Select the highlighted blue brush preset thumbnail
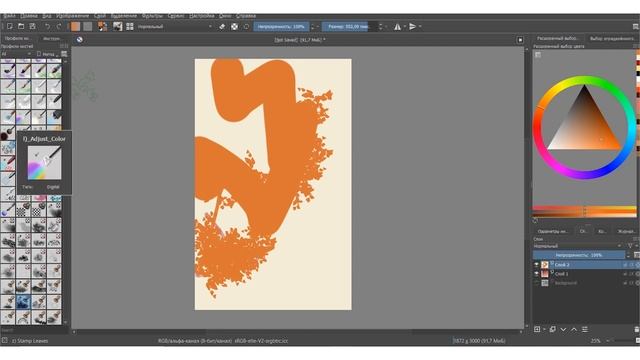This screenshot has width=640, height=360. pyautogui.click(x=23, y=302)
